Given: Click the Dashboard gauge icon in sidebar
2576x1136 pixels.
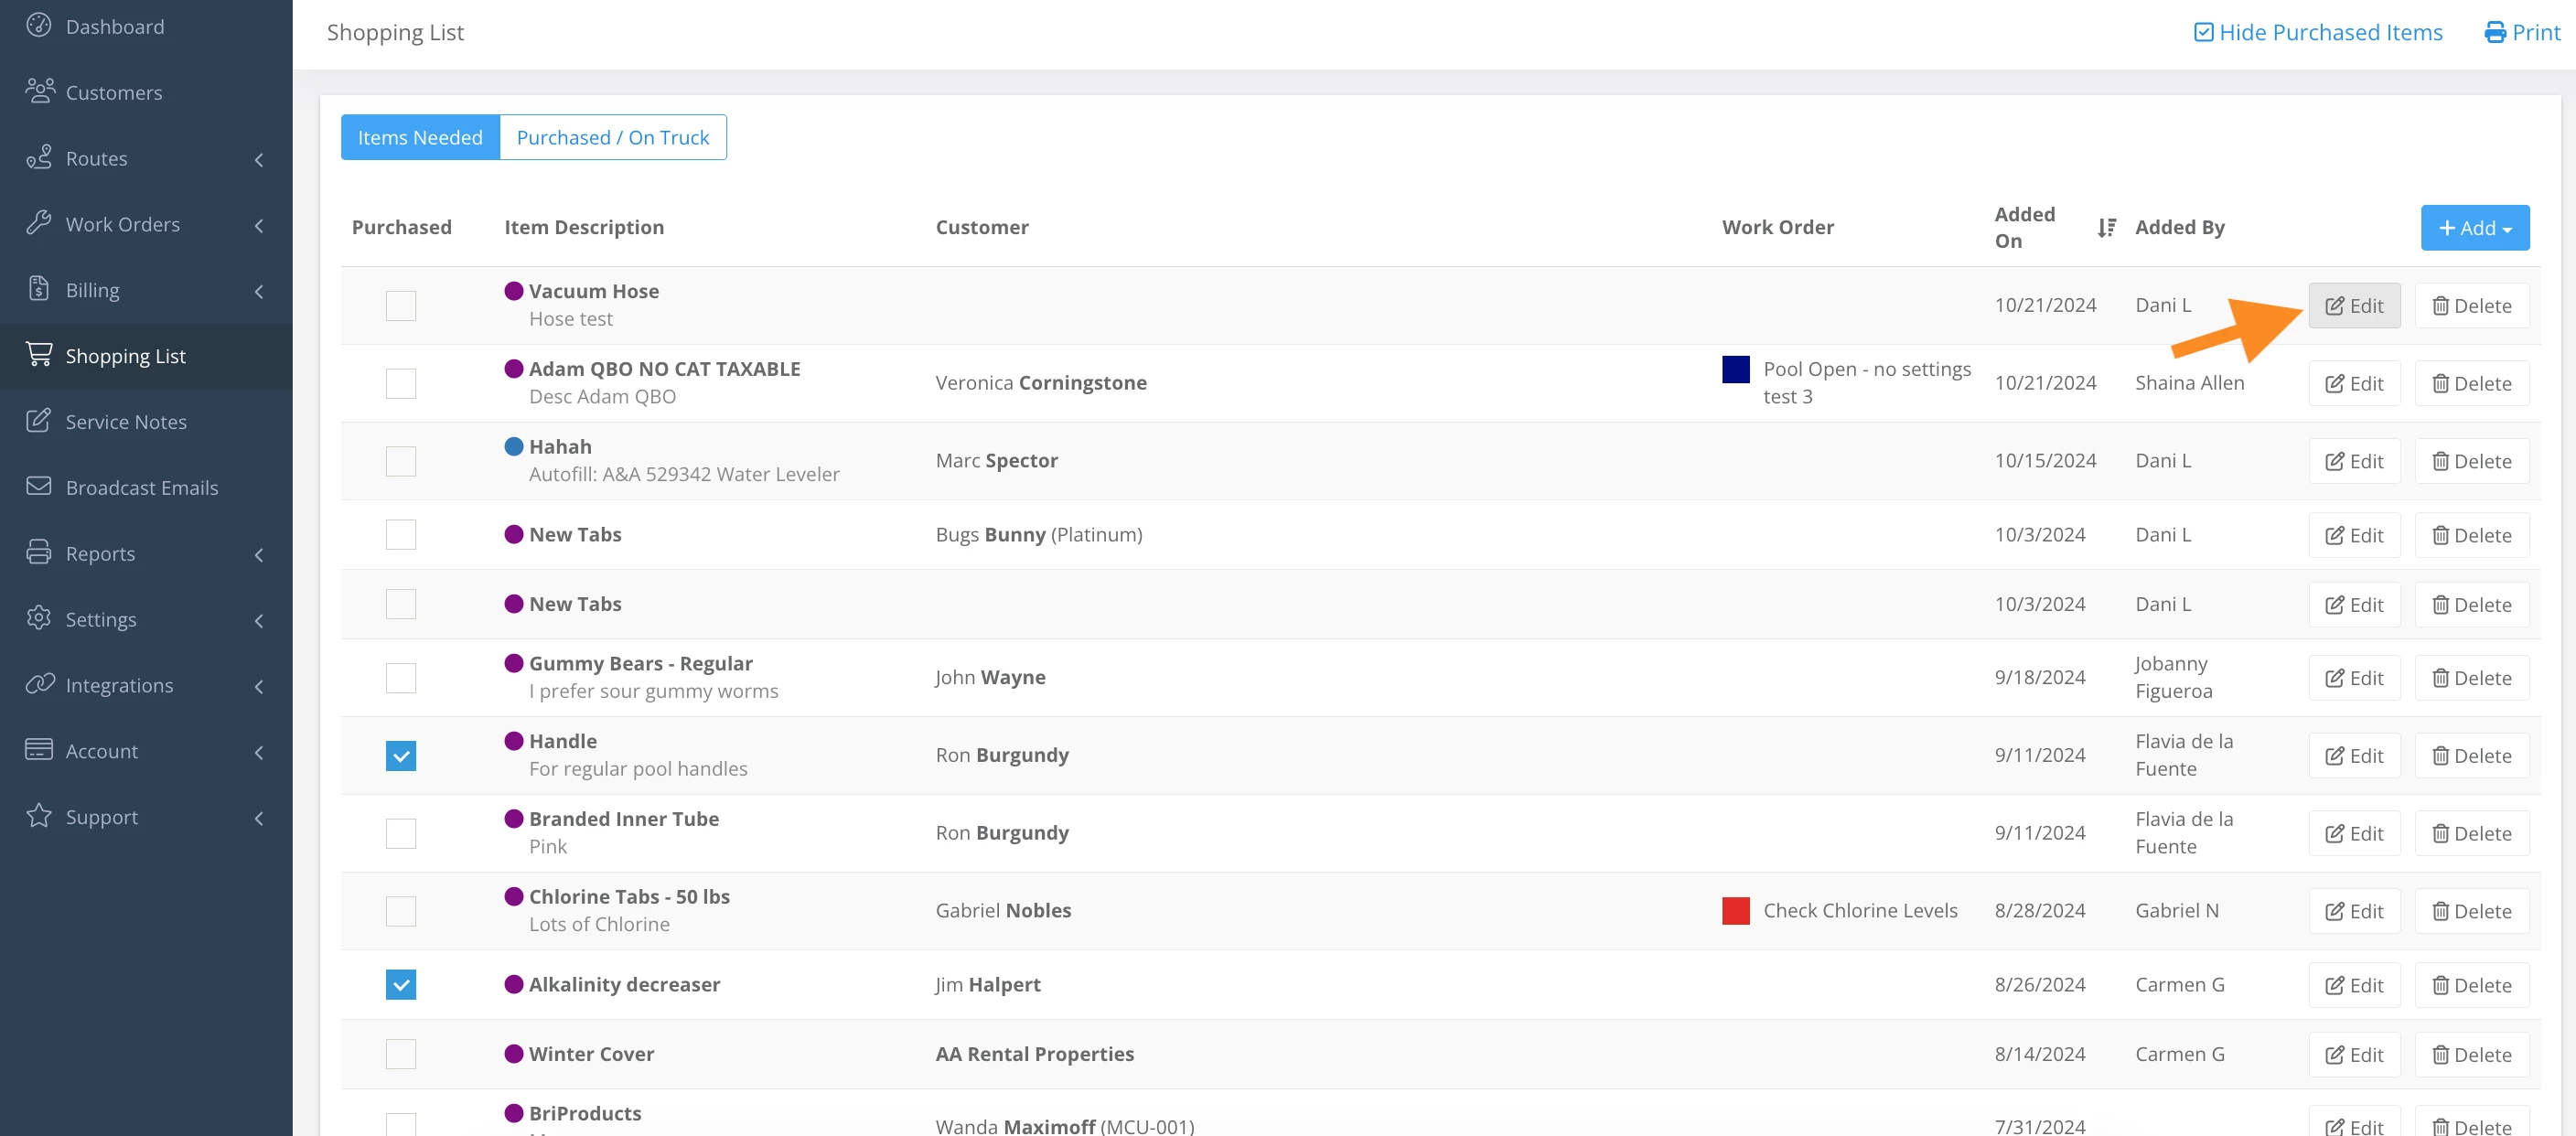Looking at the screenshot, I should coord(39,25).
